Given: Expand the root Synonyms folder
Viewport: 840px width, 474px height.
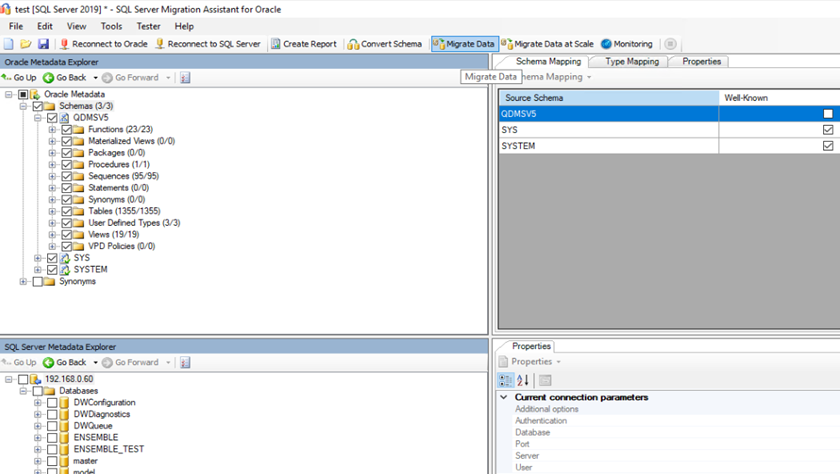Looking at the screenshot, I should [x=23, y=282].
